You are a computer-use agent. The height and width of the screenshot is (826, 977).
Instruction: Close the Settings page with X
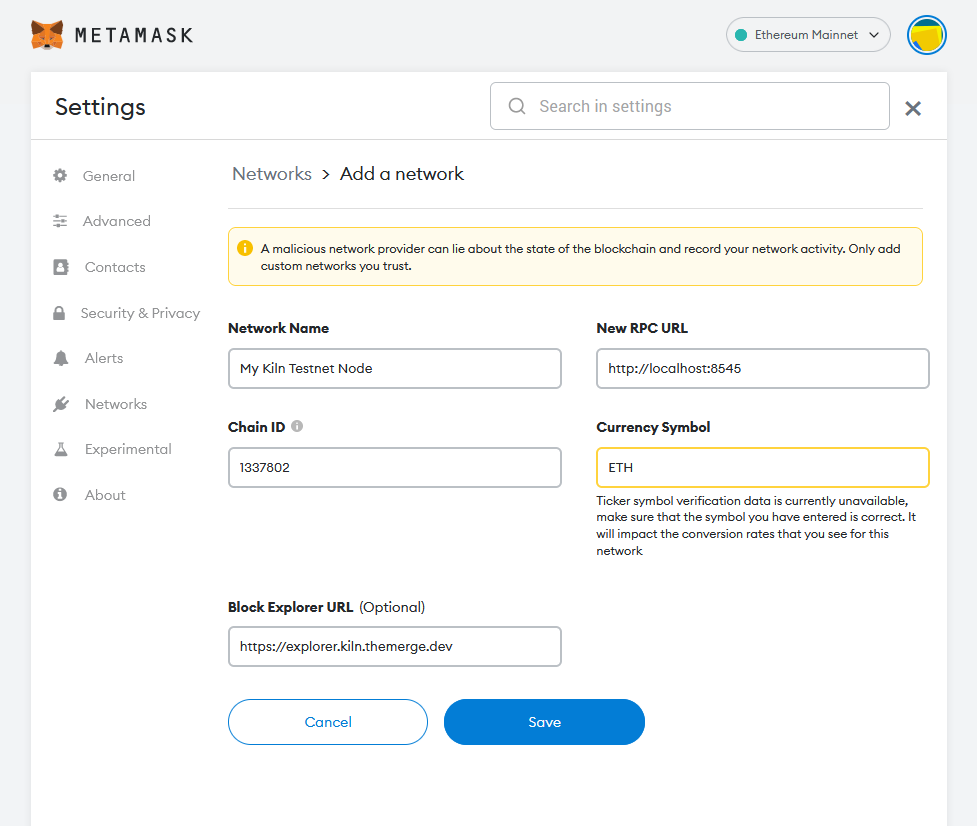912,108
